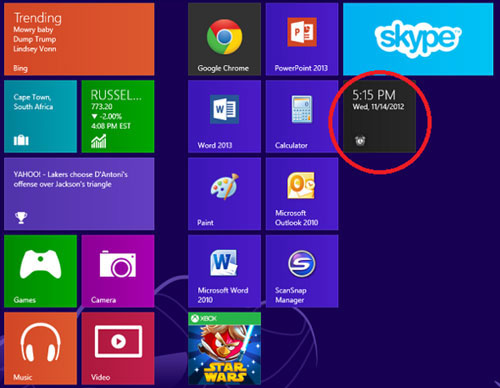Click the suitcase icon on travel tile
This screenshot has width=500, height=388.
(21, 140)
